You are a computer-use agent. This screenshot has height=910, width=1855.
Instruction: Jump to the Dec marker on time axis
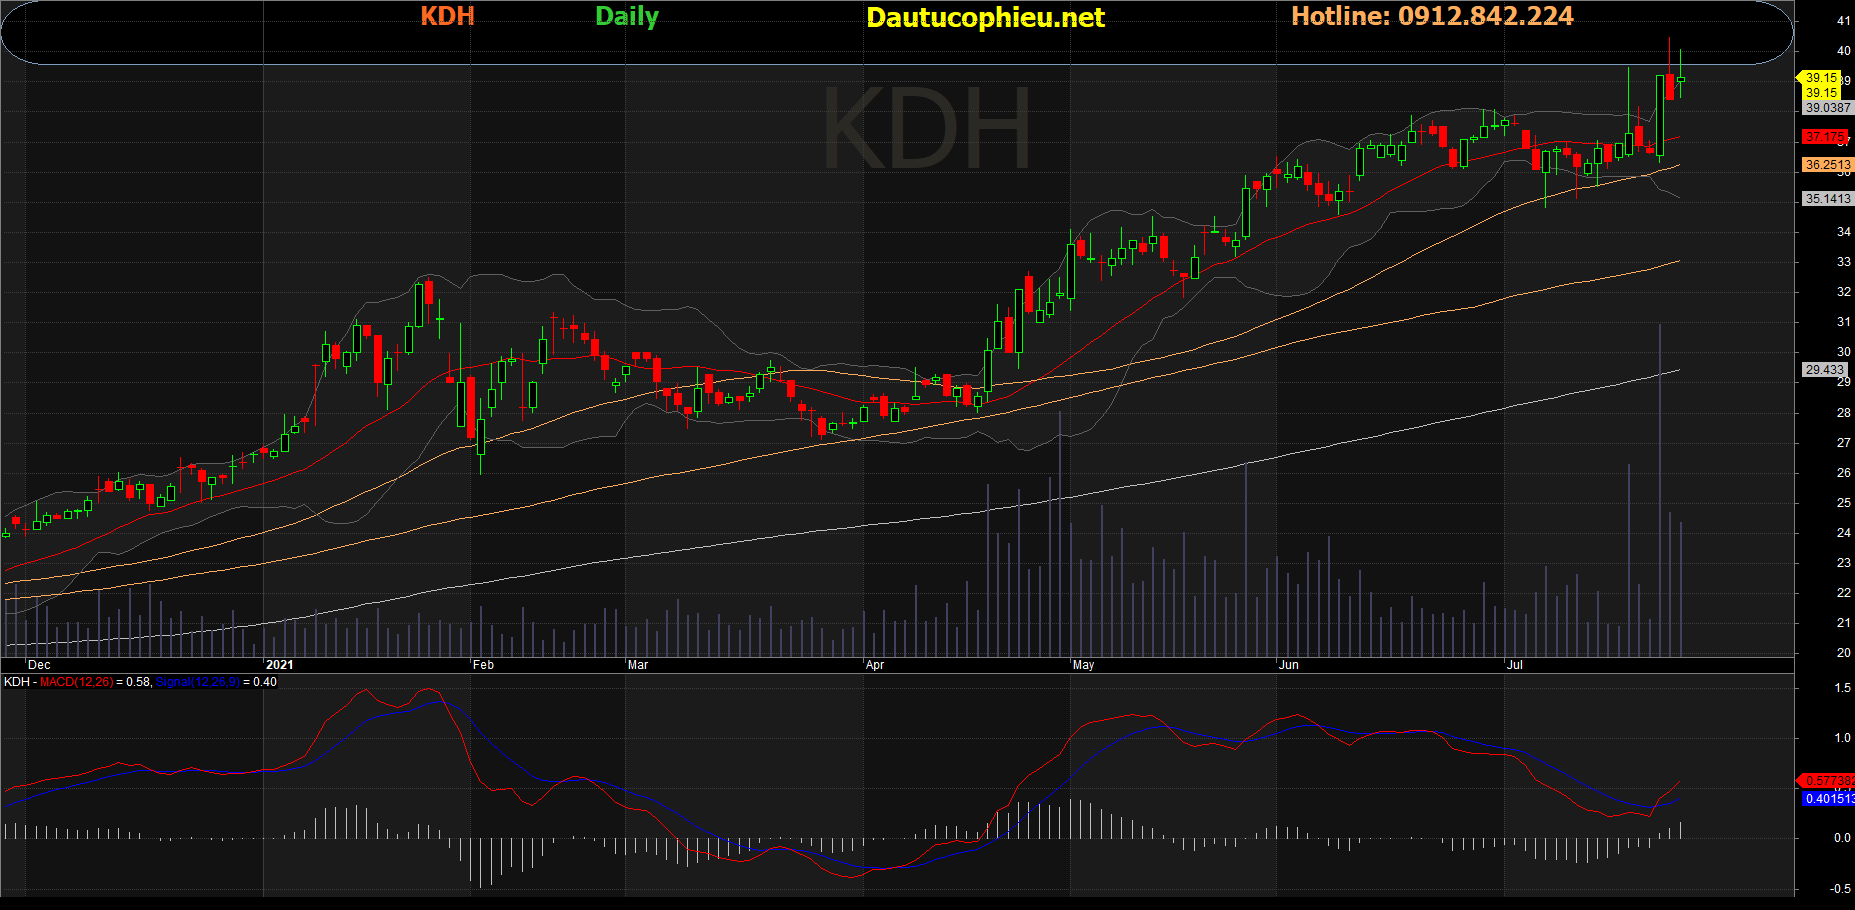coord(39,665)
